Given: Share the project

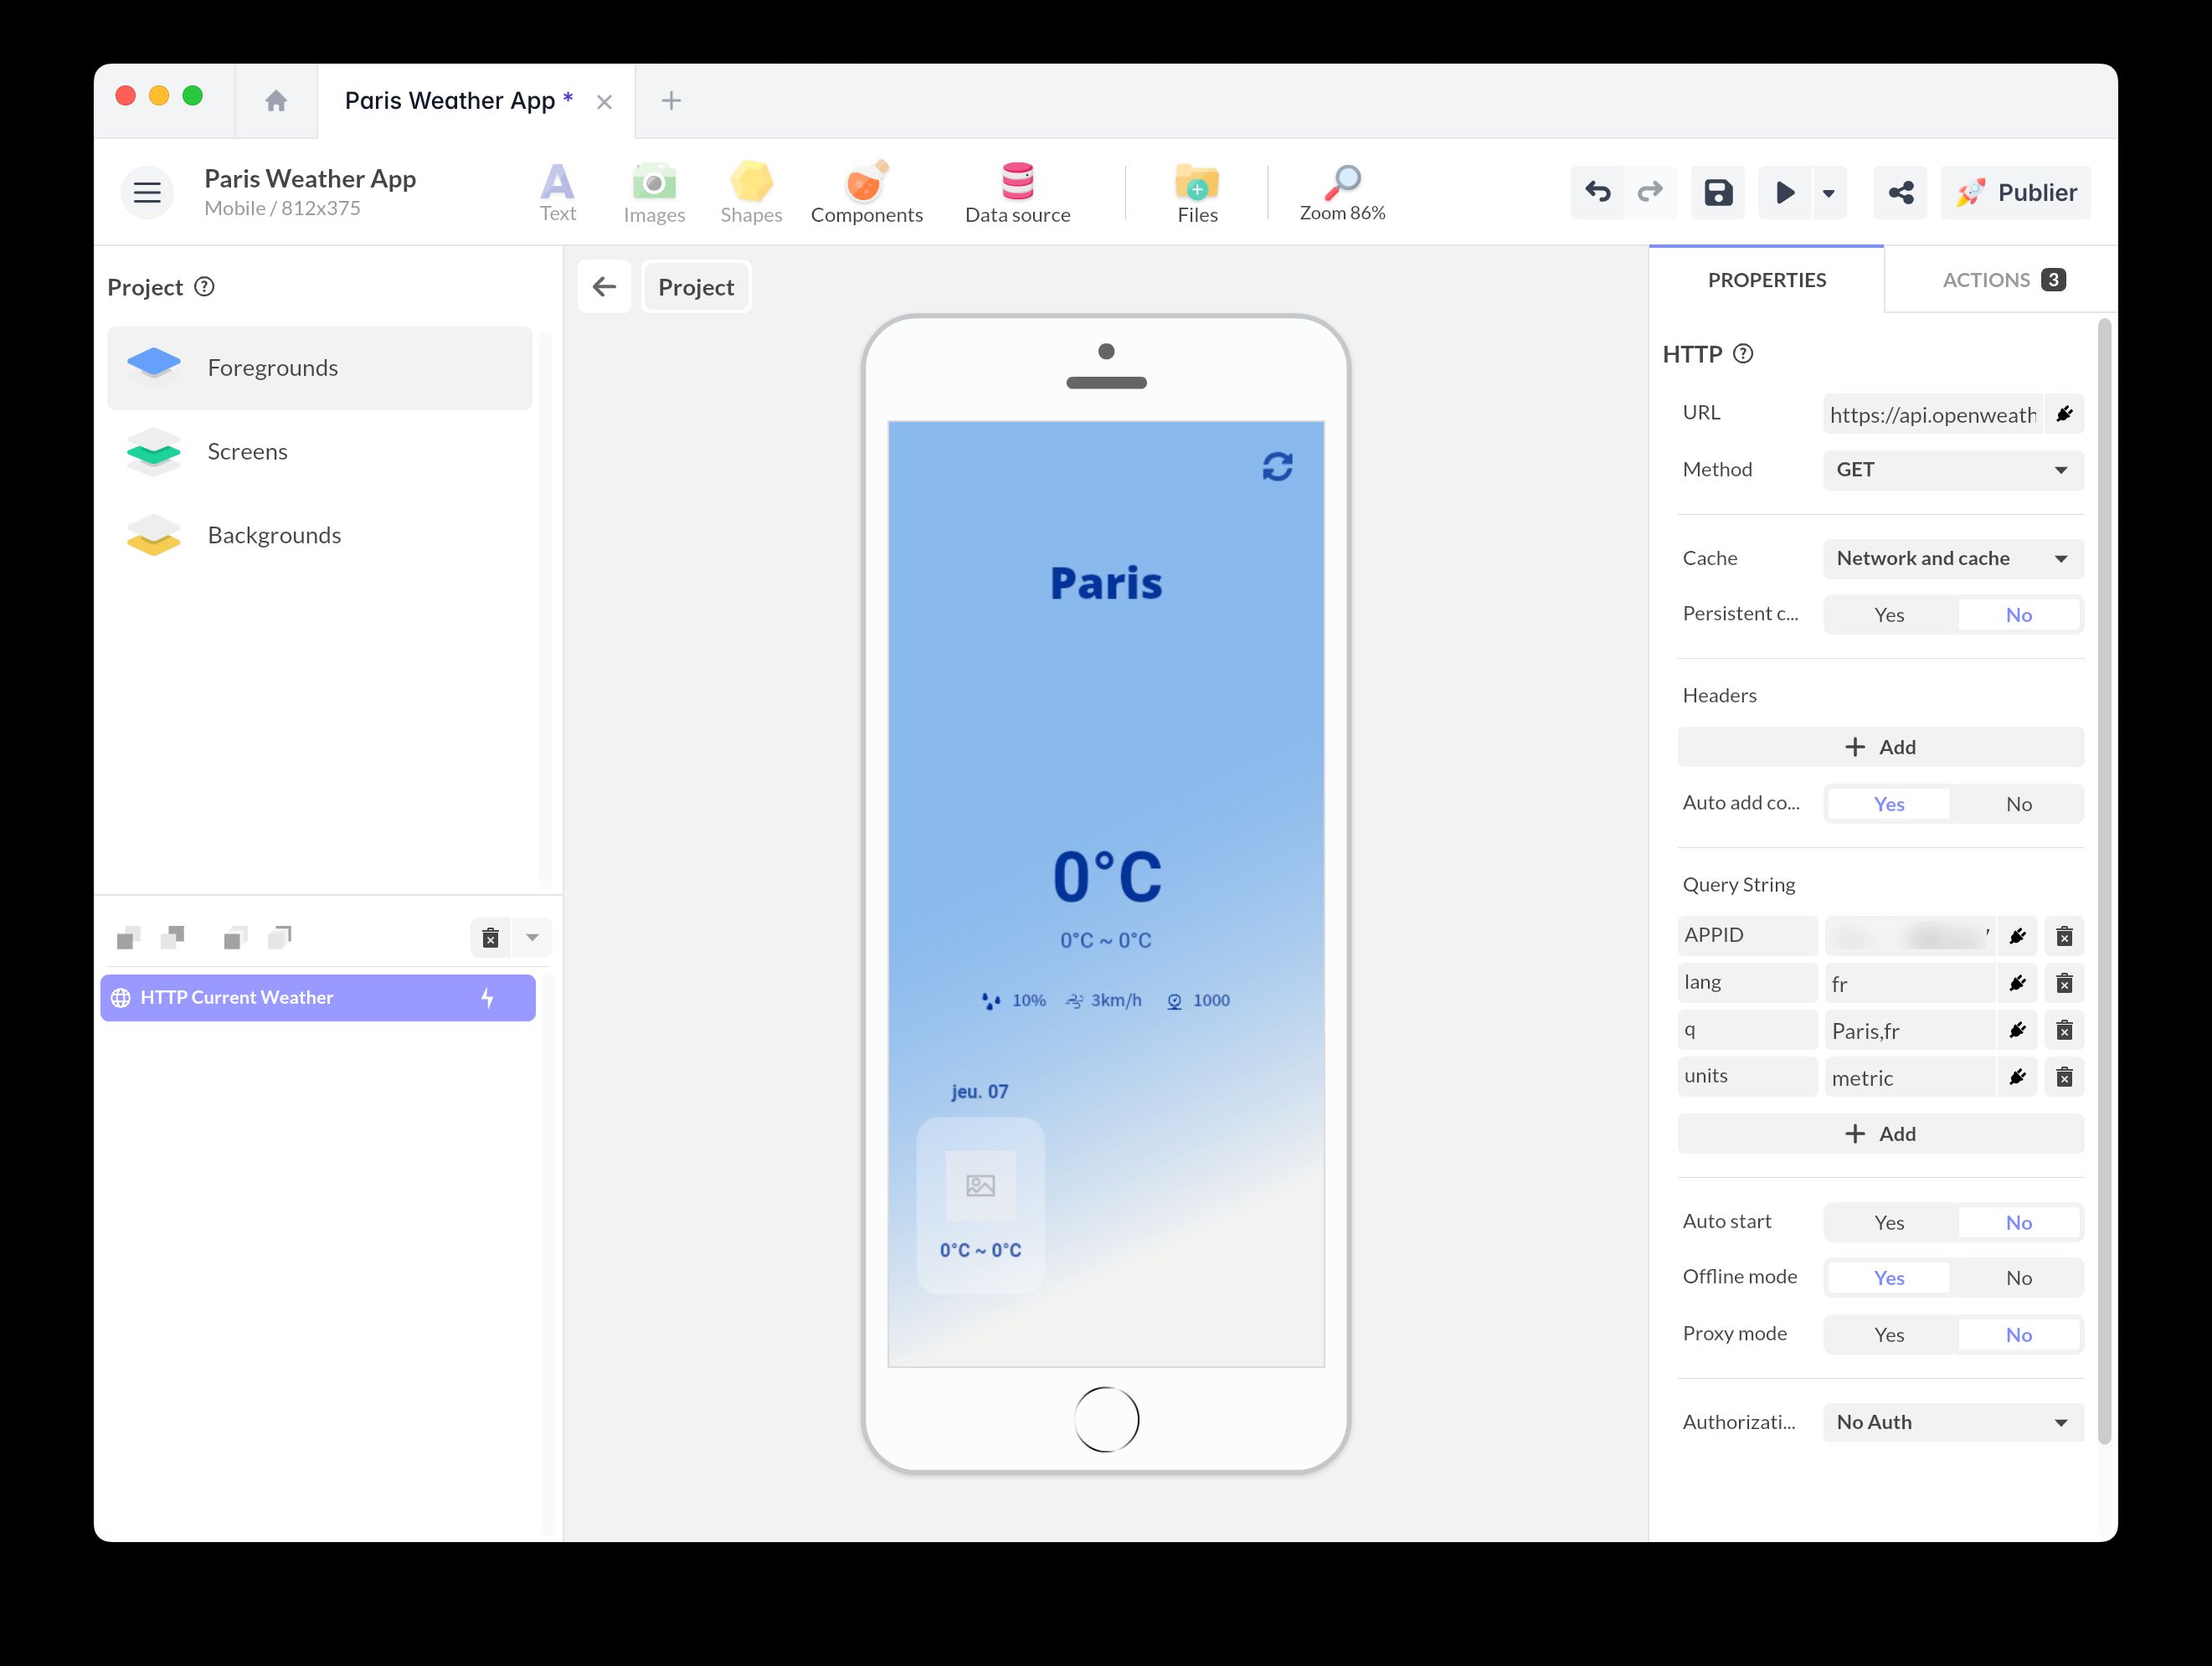Looking at the screenshot, I should click(x=1900, y=192).
